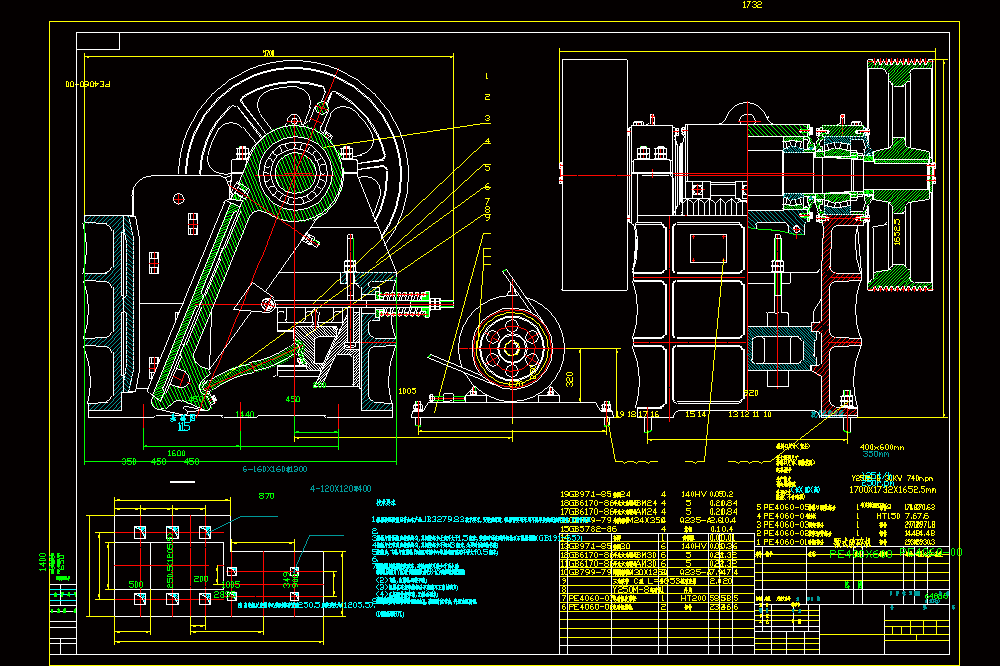
Task: Select the 400x600mm specification text
Action: click(881, 447)
